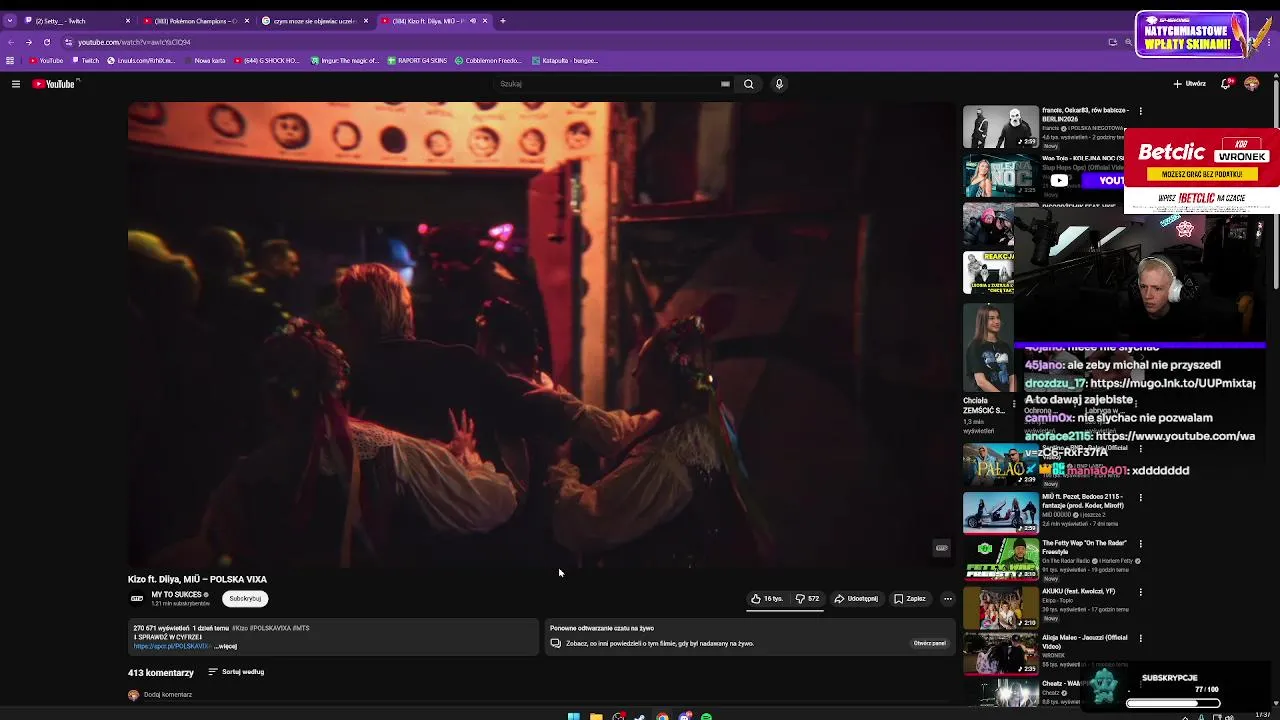Open MIÜ fantazja recommended video thumbnail
This screenshot has width=1280, height=720.
coord(1000,513)
